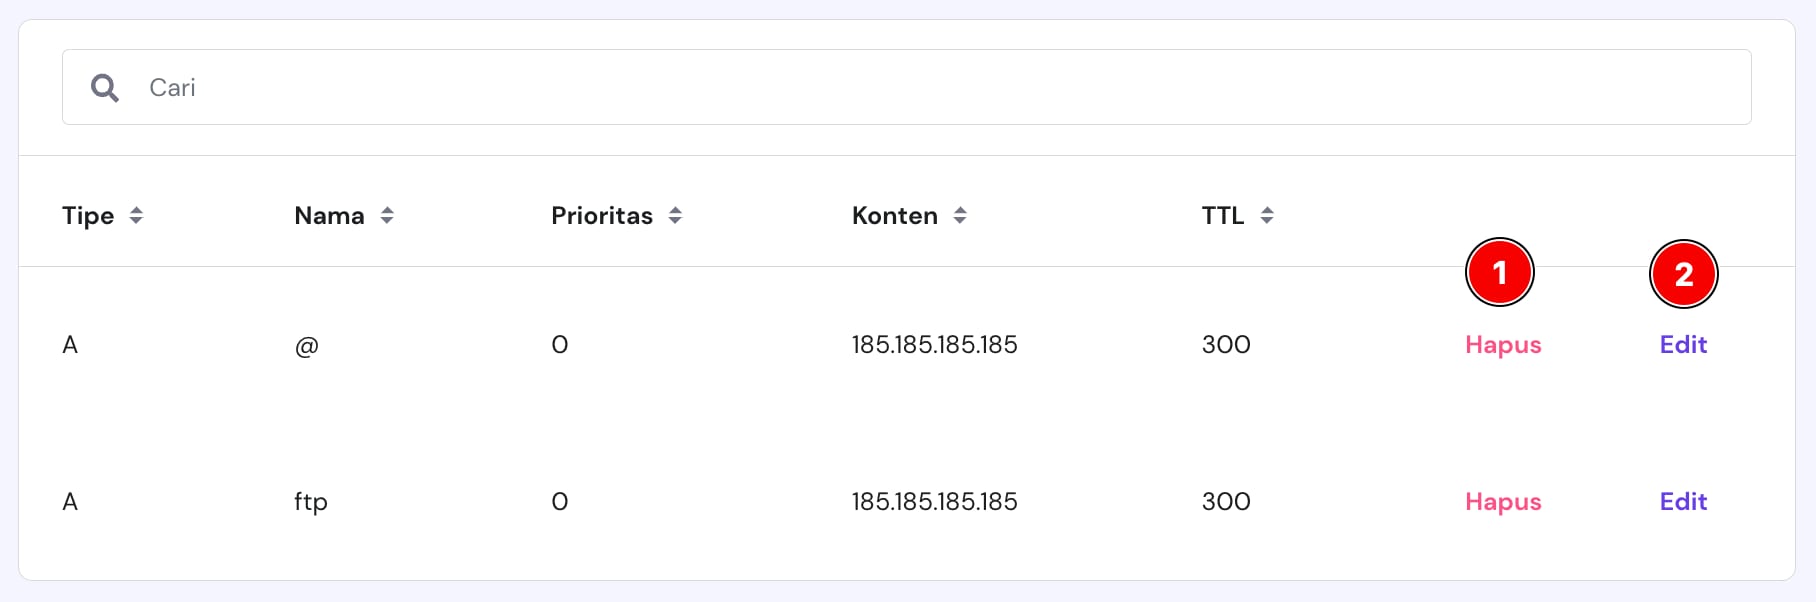Expand sorting options for the TTL column
This screenshot has width=1816, height=602.
coord(1267,215)
